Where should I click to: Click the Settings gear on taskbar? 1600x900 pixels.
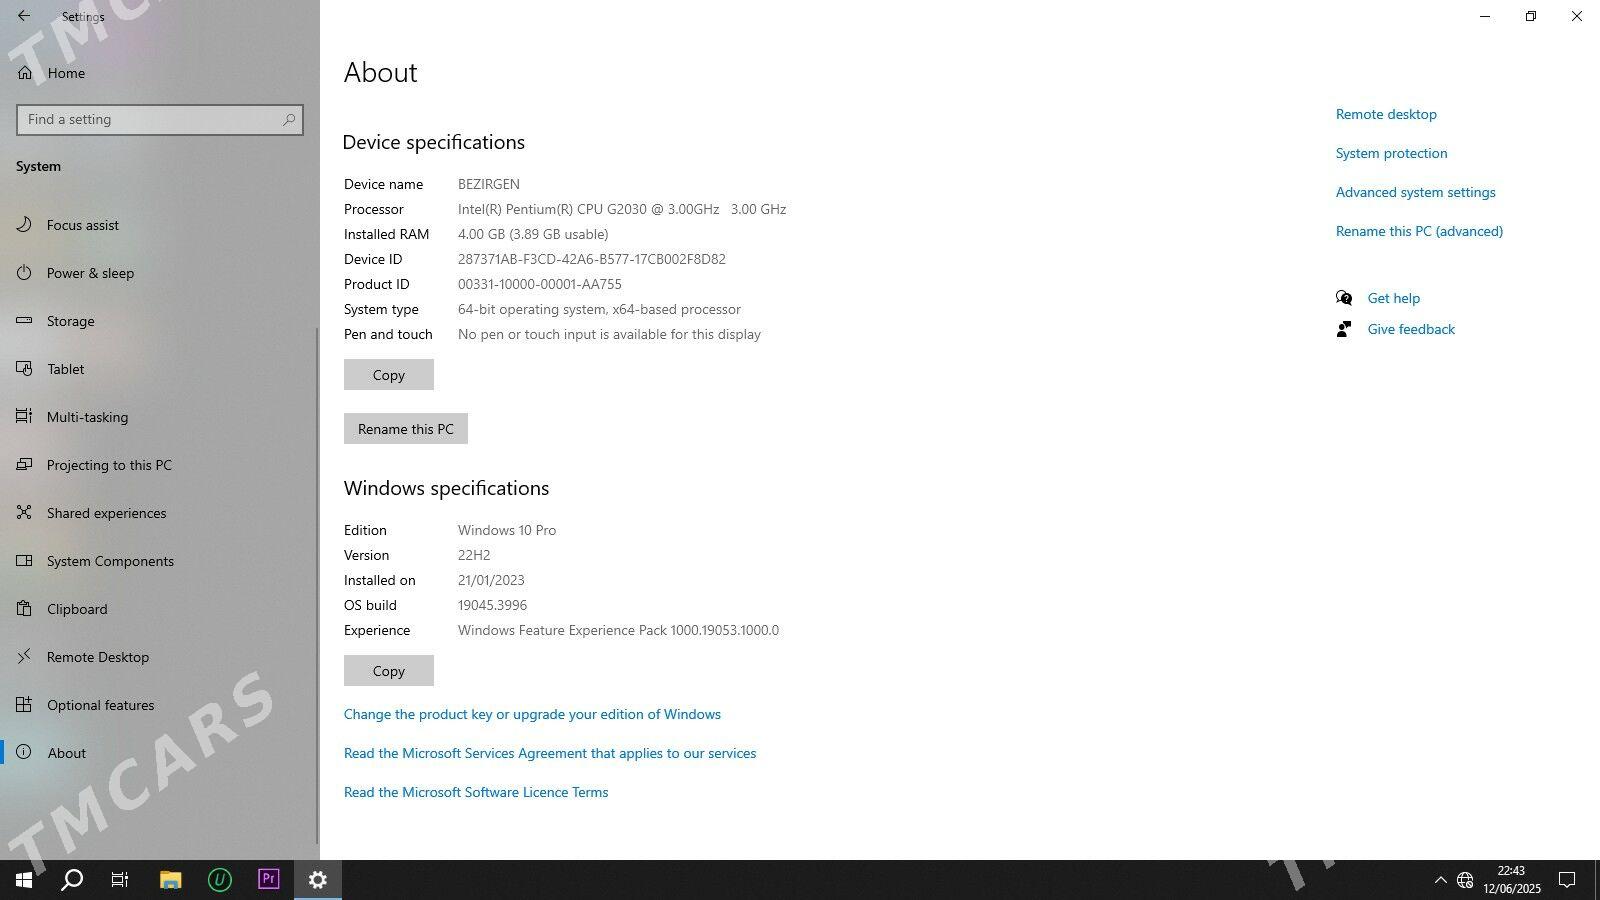(318, 880)
